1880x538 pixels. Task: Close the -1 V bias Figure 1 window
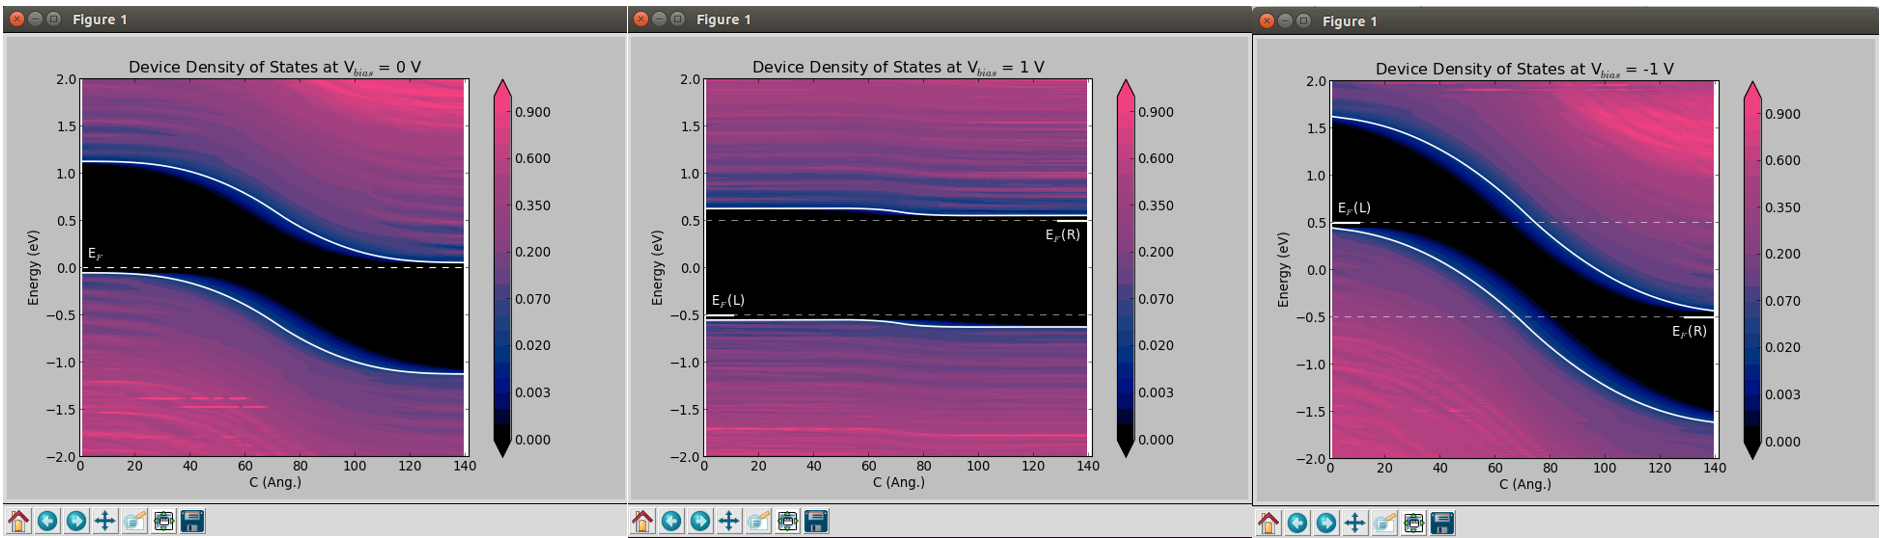point(1267,21)
